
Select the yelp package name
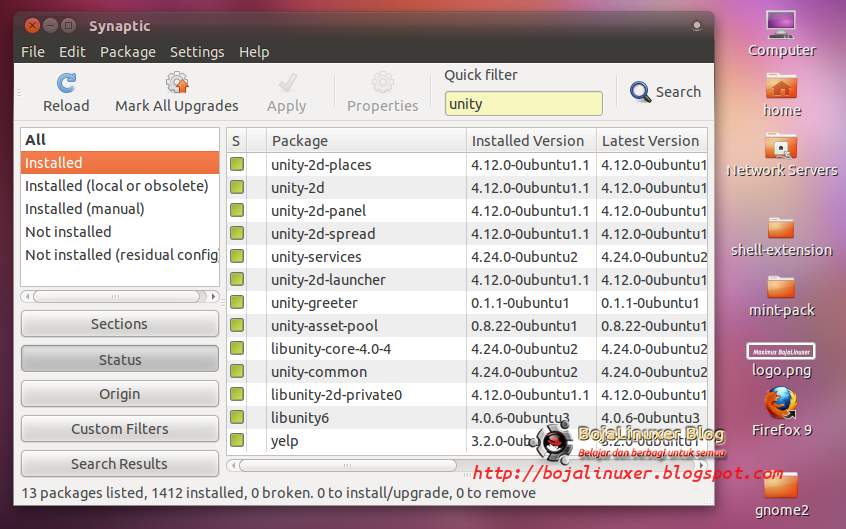(284, 441)
